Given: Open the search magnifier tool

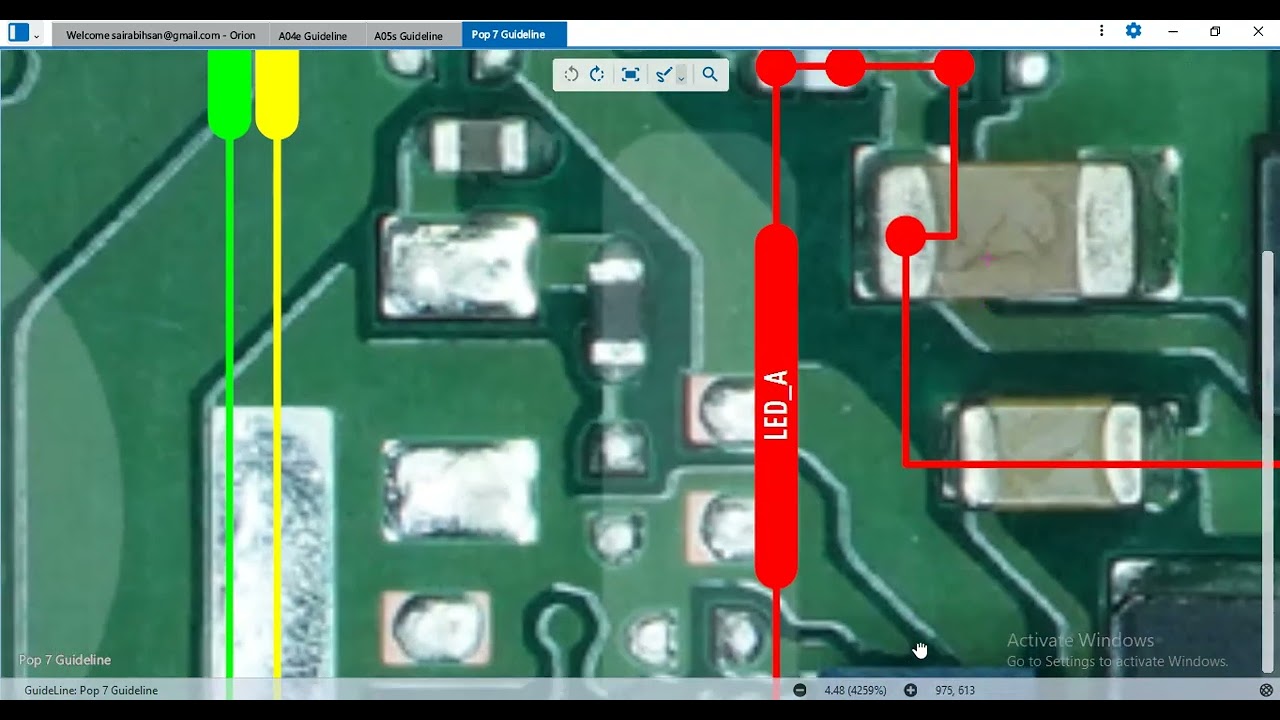Looking at the screenshot, I should tap(710, 74).
